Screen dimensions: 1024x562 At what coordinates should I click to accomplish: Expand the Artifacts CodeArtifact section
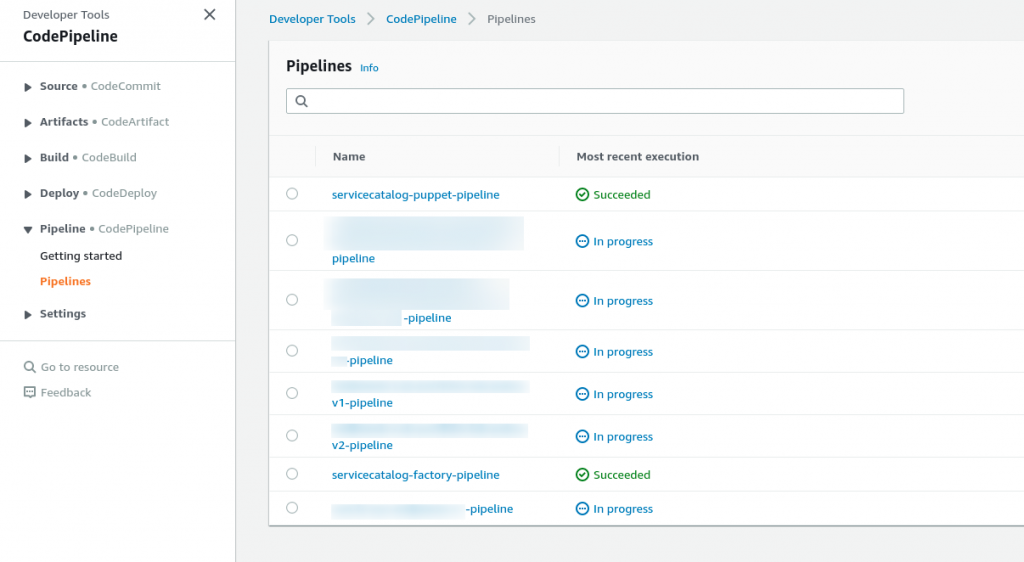(x=27, y=122)
